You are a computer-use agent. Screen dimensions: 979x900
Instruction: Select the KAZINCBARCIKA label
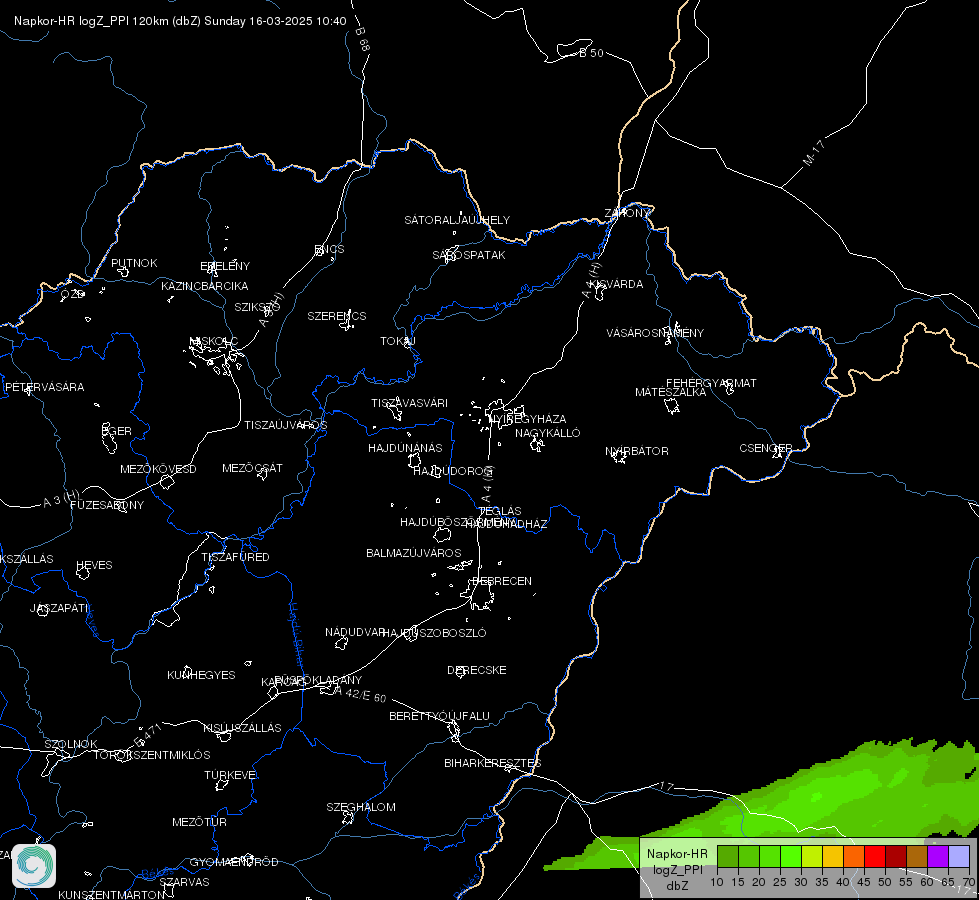(x=205, y=286)
